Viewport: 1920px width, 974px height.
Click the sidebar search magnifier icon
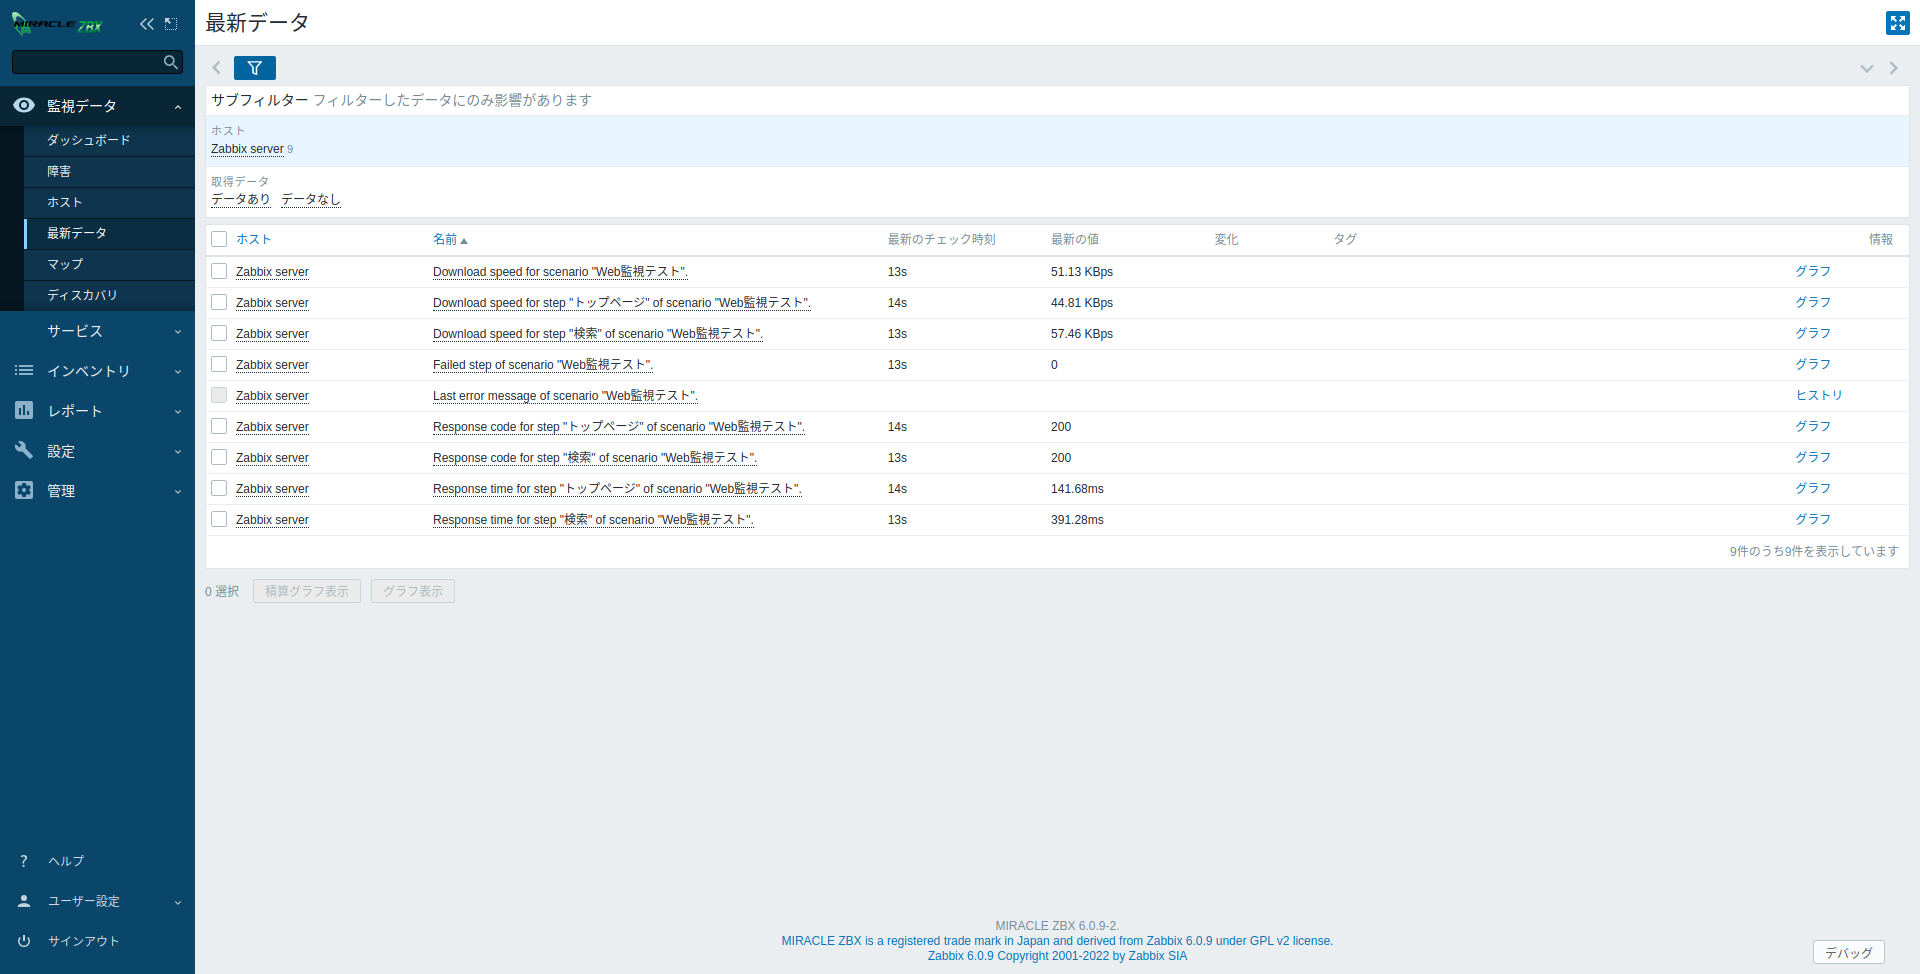[x=171, y=62]
